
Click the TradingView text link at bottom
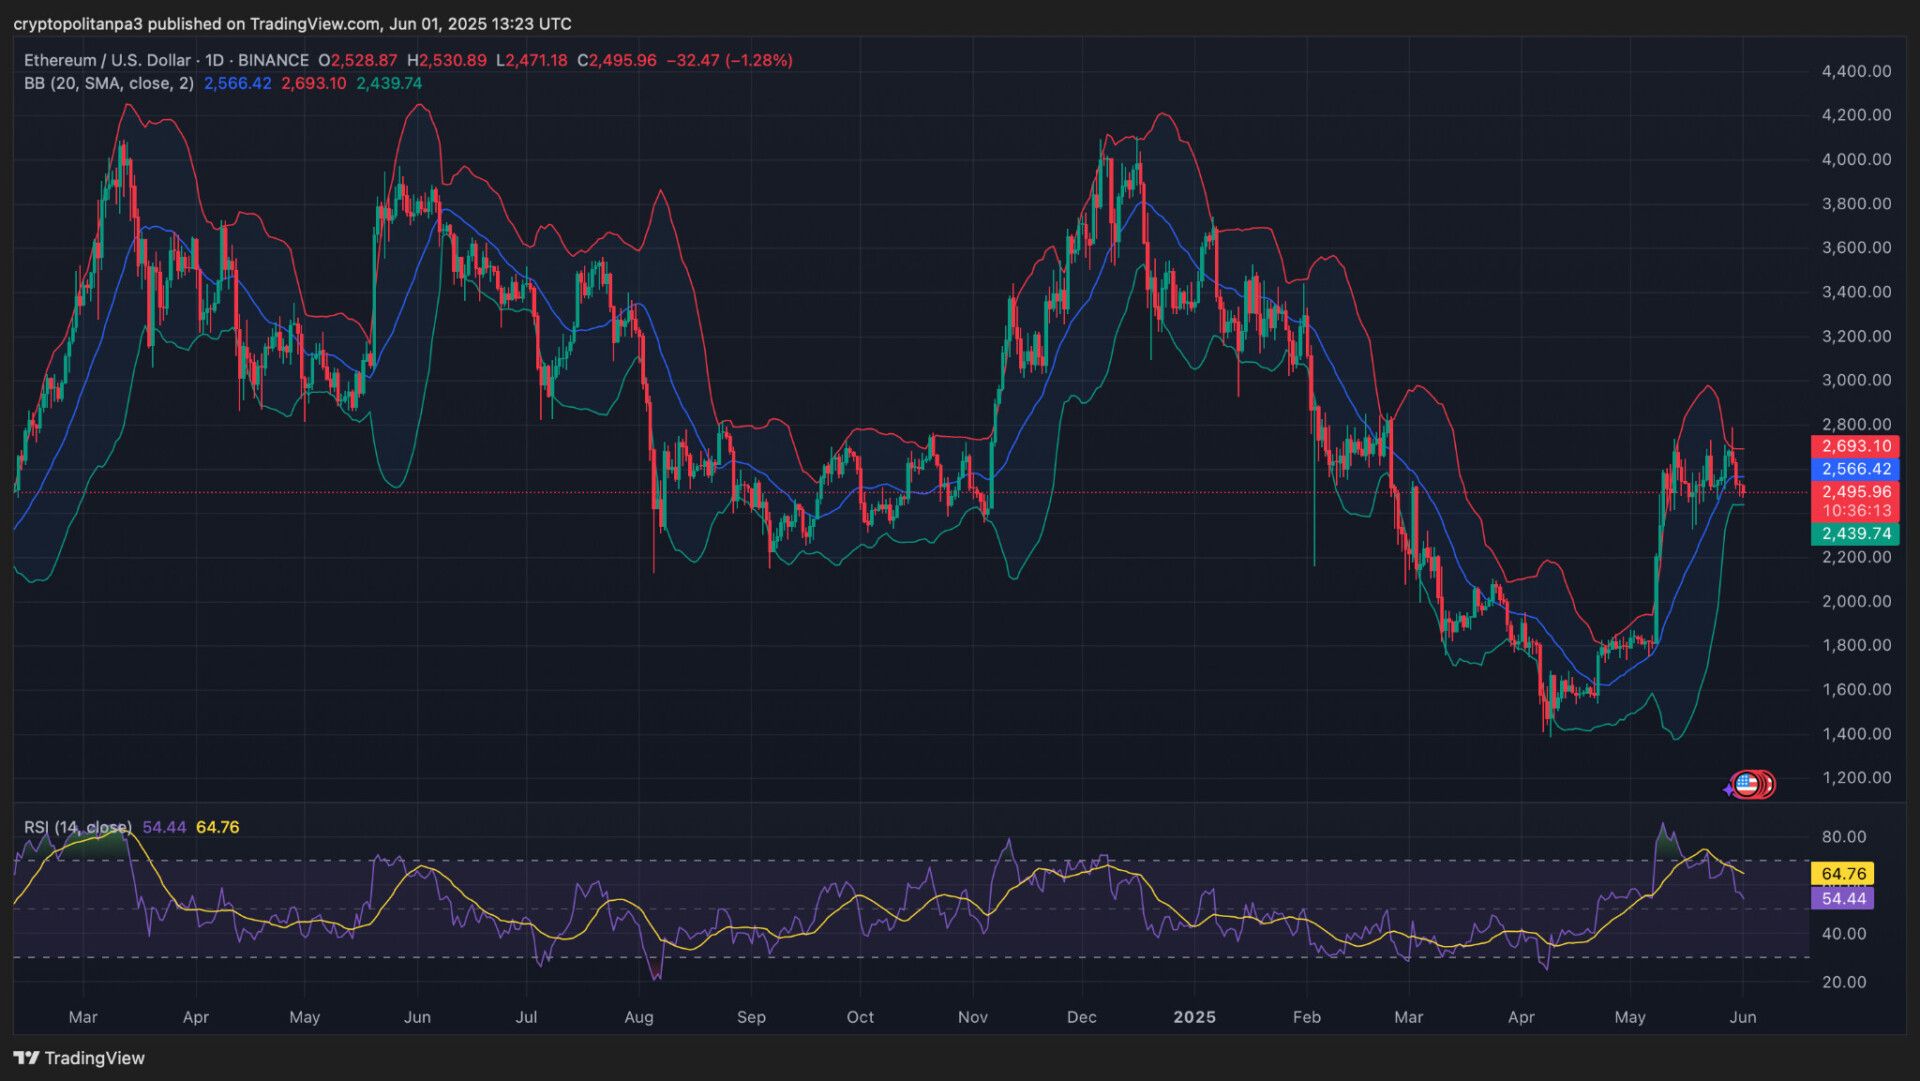pos(95,1058)
